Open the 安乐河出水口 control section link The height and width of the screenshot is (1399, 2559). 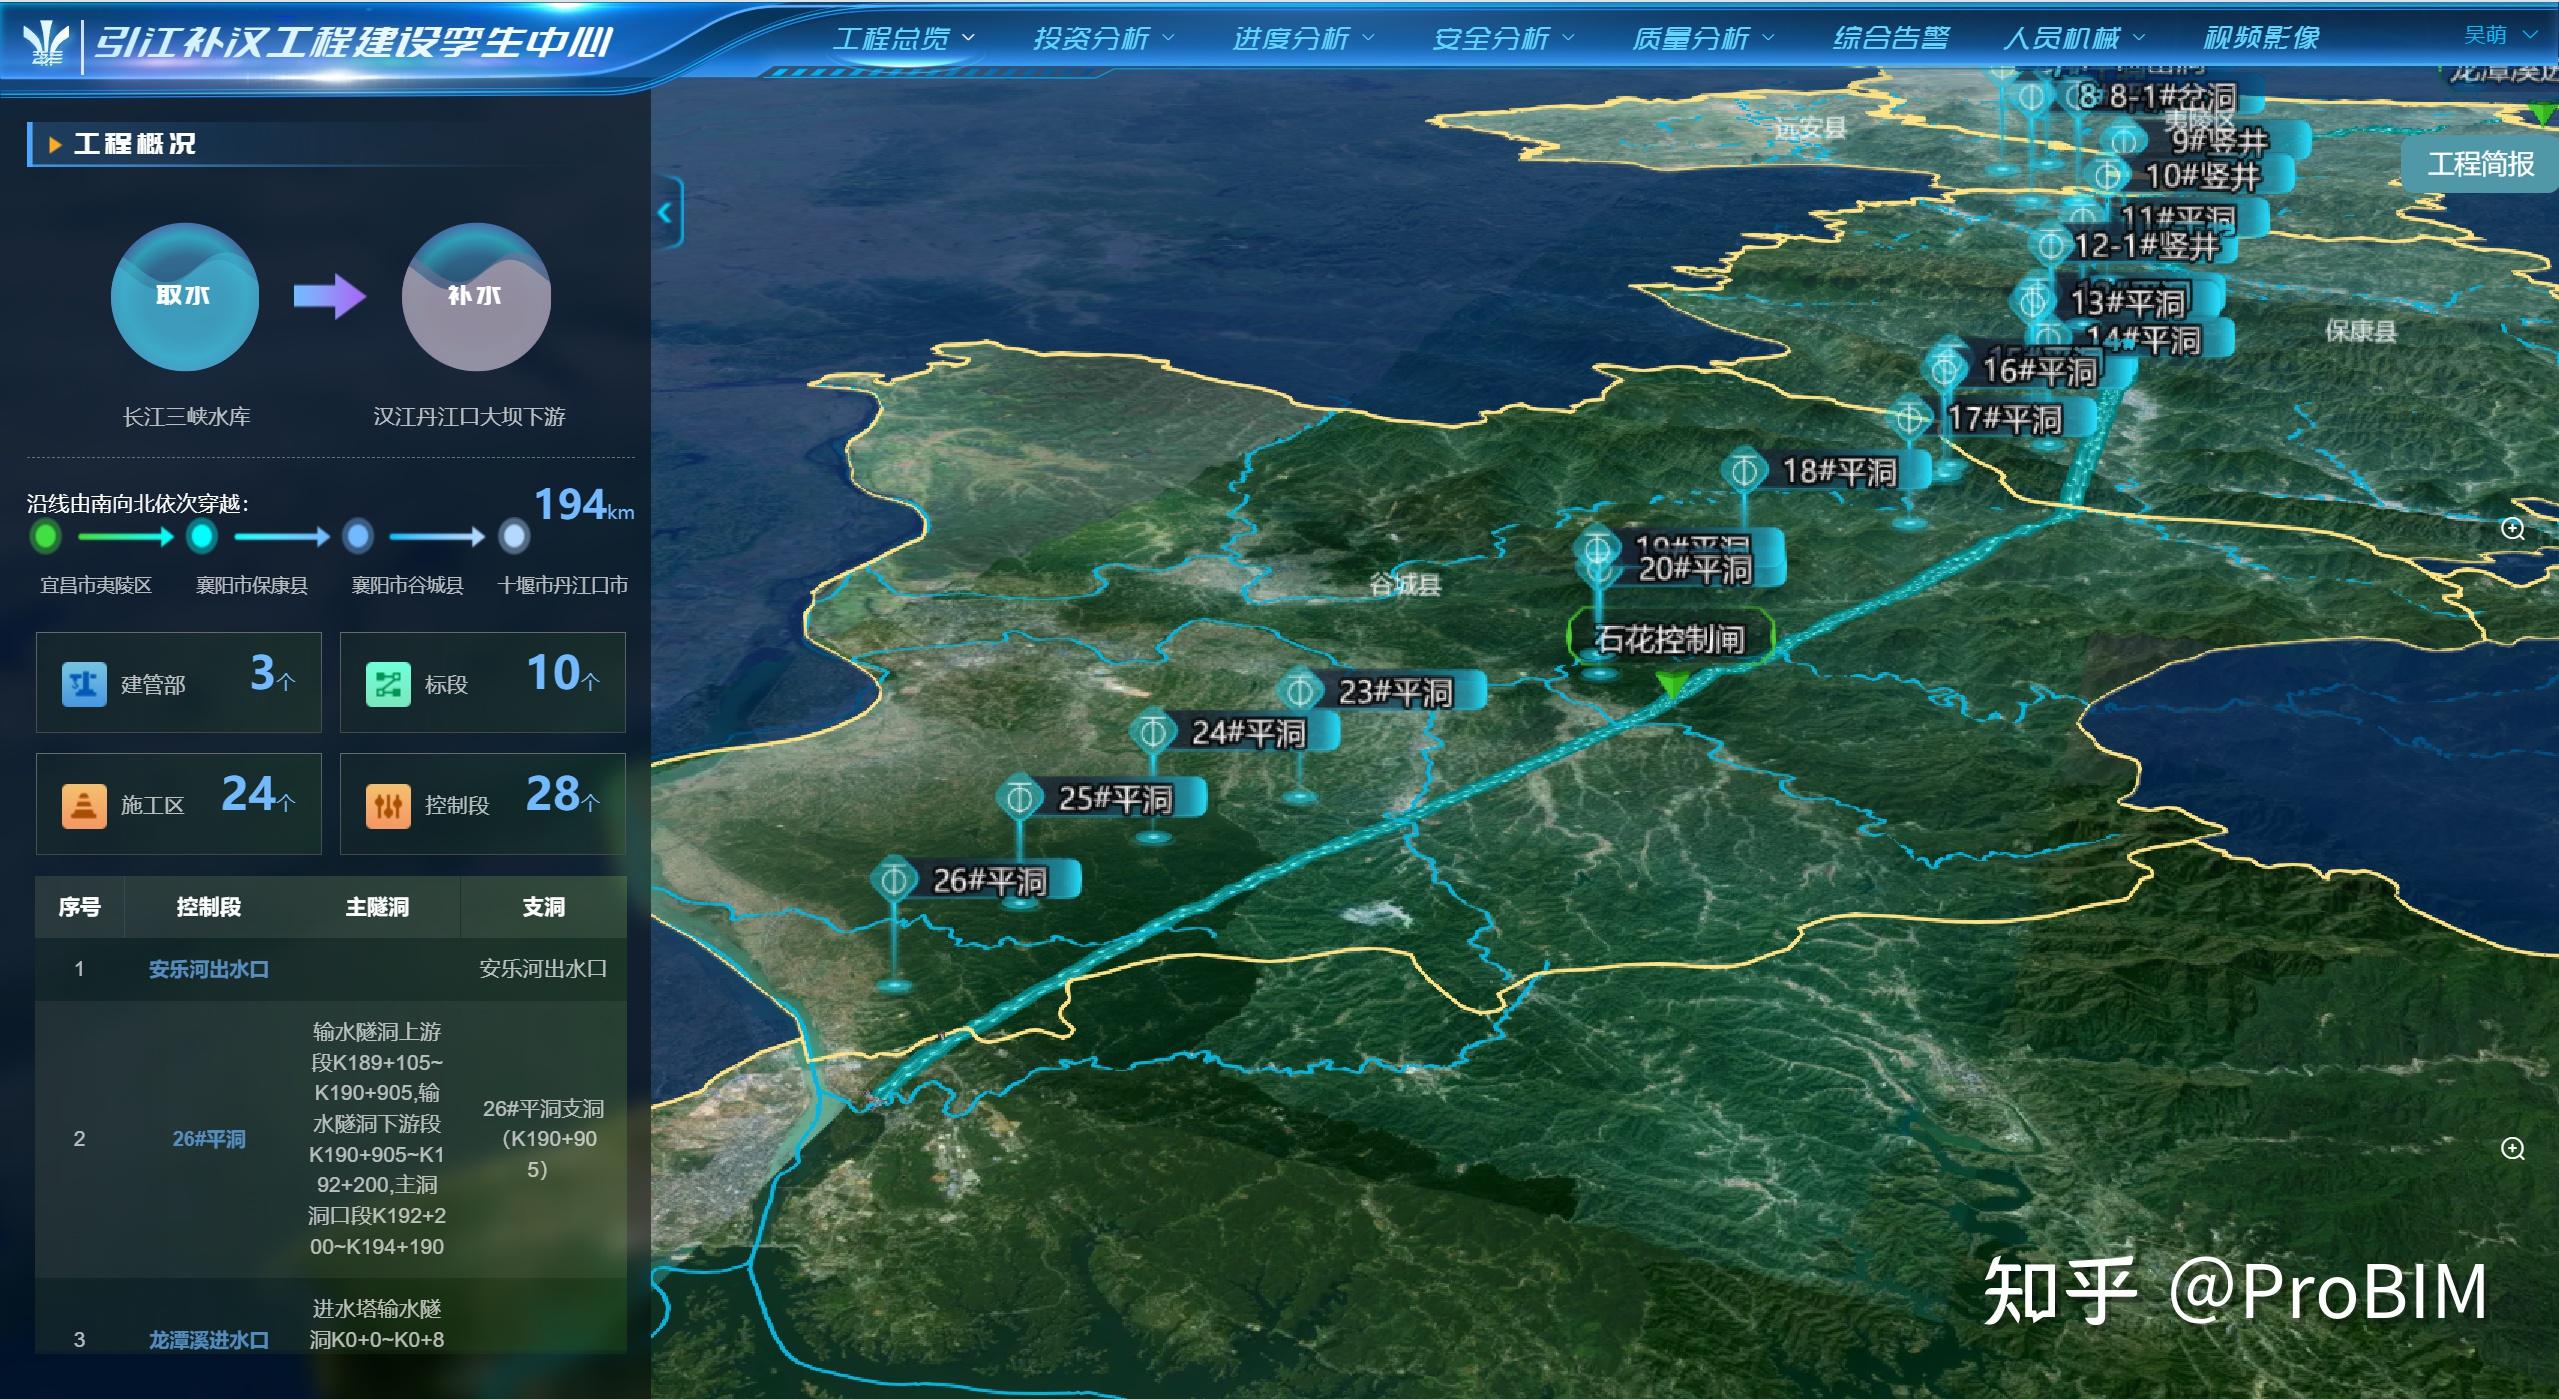pyautogui.click(x=208, y=969)
